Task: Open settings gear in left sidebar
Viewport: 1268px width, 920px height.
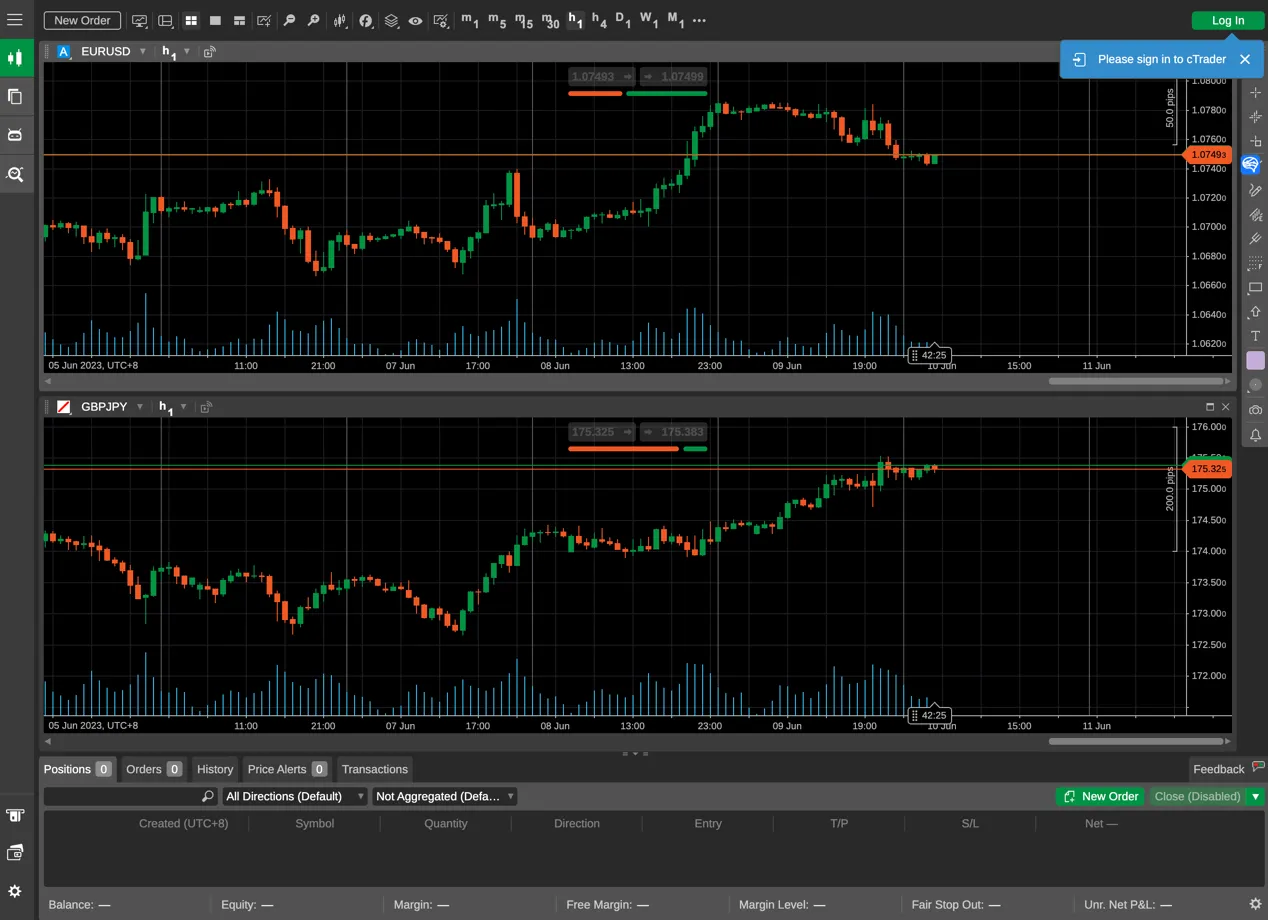Action: (15, 891)
